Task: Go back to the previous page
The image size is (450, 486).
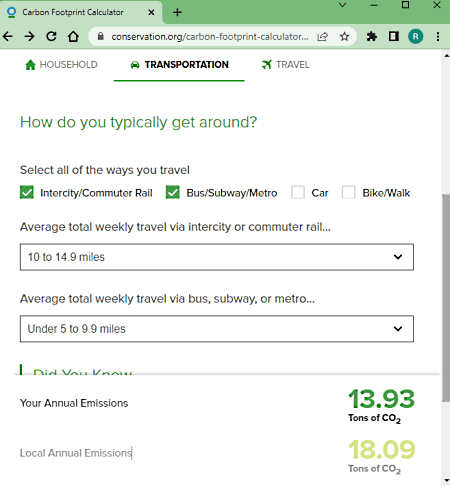Action: pyautogui.click(x=8, y=36)
